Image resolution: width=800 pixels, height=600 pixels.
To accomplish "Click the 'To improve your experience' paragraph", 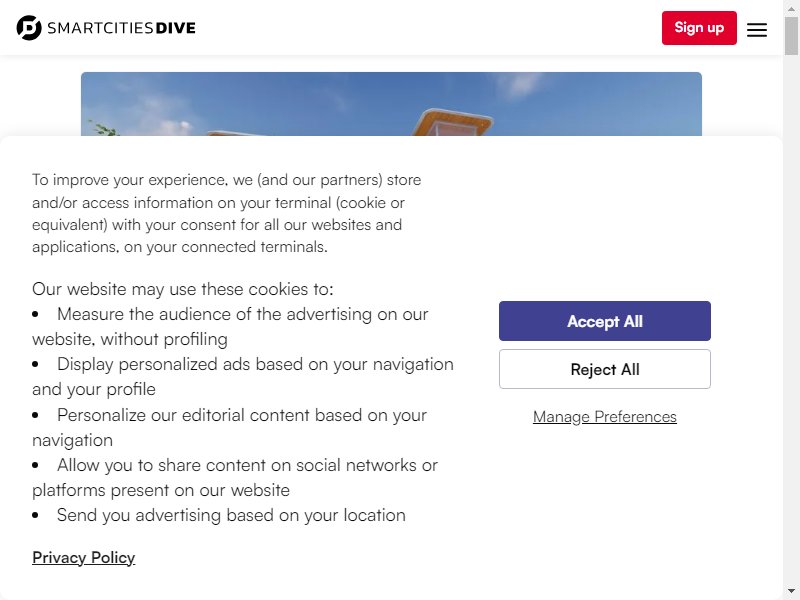I will (227, 213).
